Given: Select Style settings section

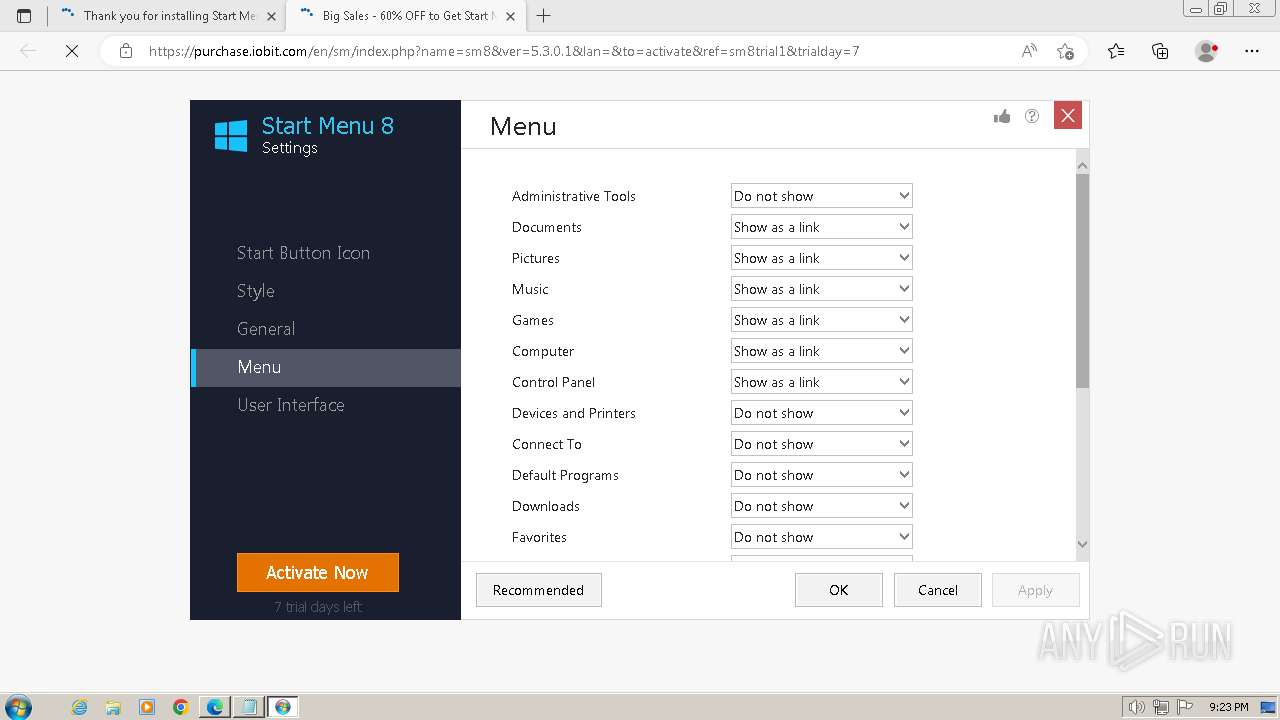Looking at the screenshot, I should pyautogui.click(x=326, y=291).
